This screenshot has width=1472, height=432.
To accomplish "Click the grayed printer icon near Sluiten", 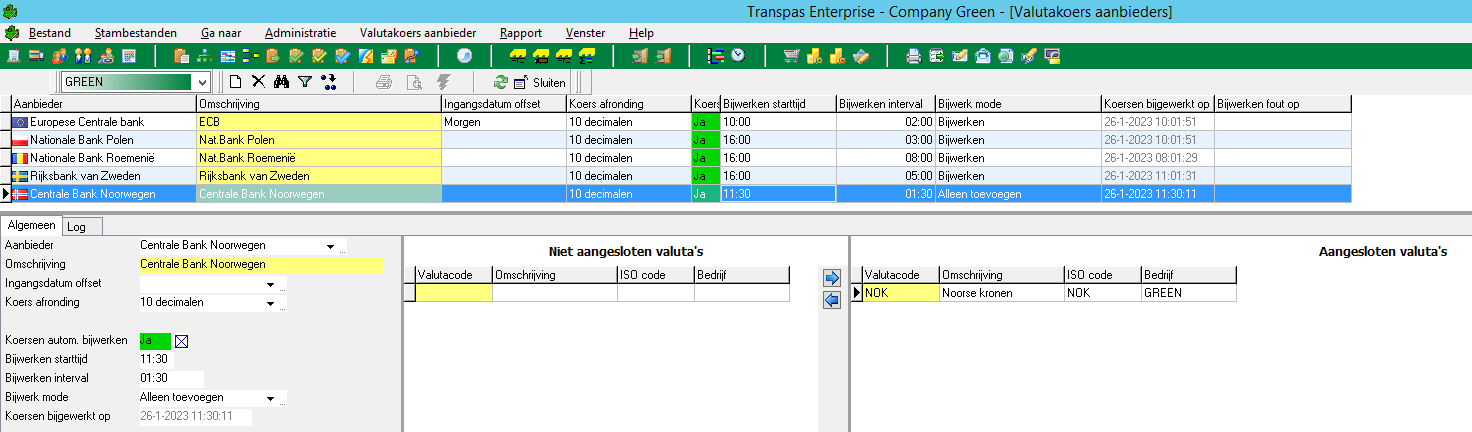I will click(384, 82).
